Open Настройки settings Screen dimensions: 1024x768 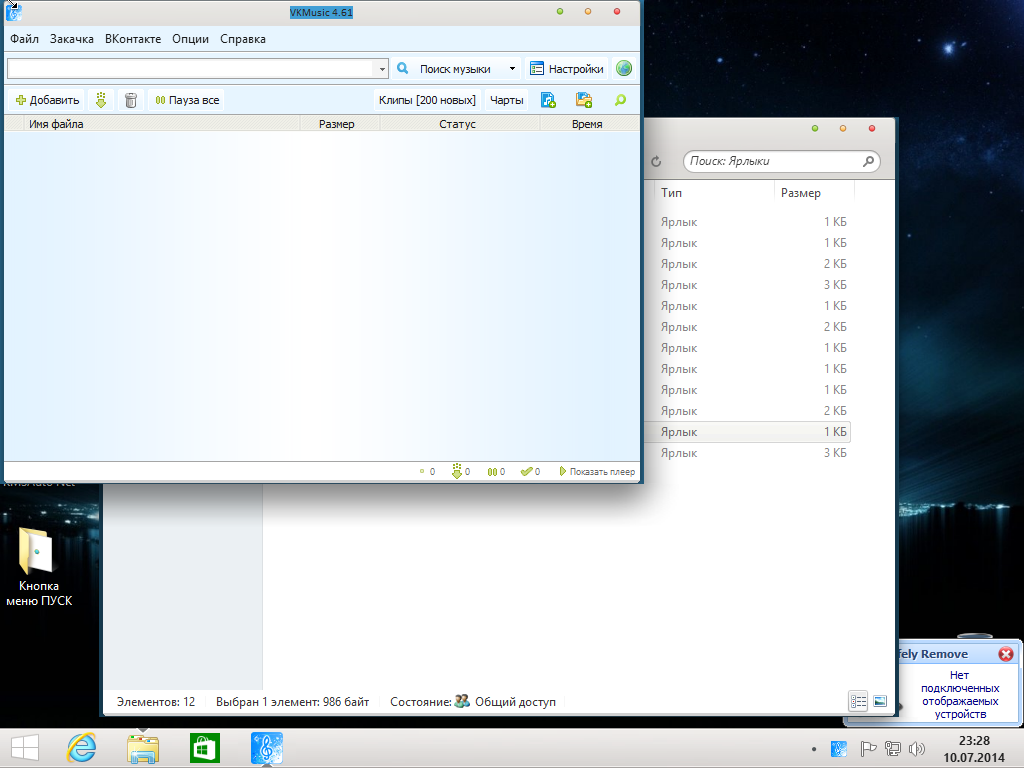pyautogui.click(x=567, y=69)
